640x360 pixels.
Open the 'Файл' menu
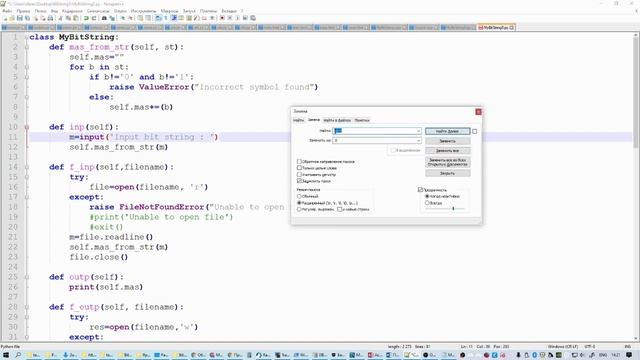[7, 11]
